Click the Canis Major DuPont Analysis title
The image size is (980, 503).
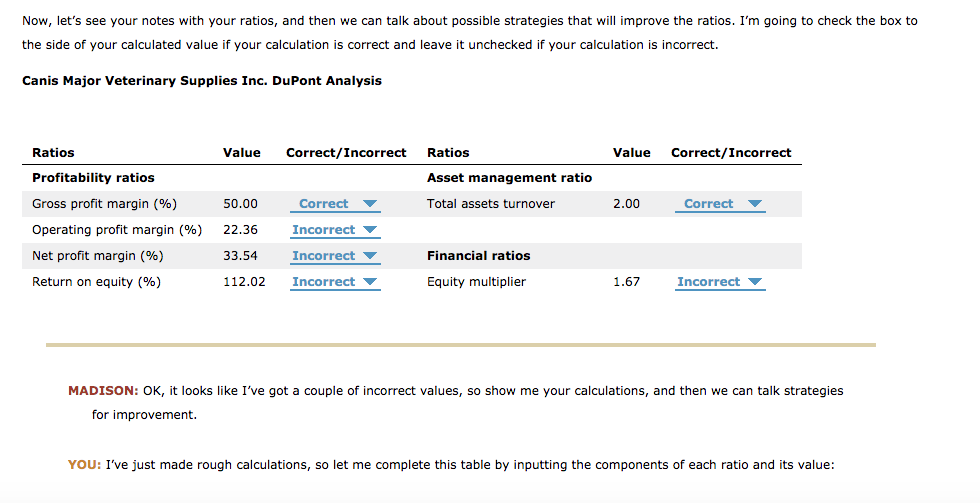pos(202,81)
